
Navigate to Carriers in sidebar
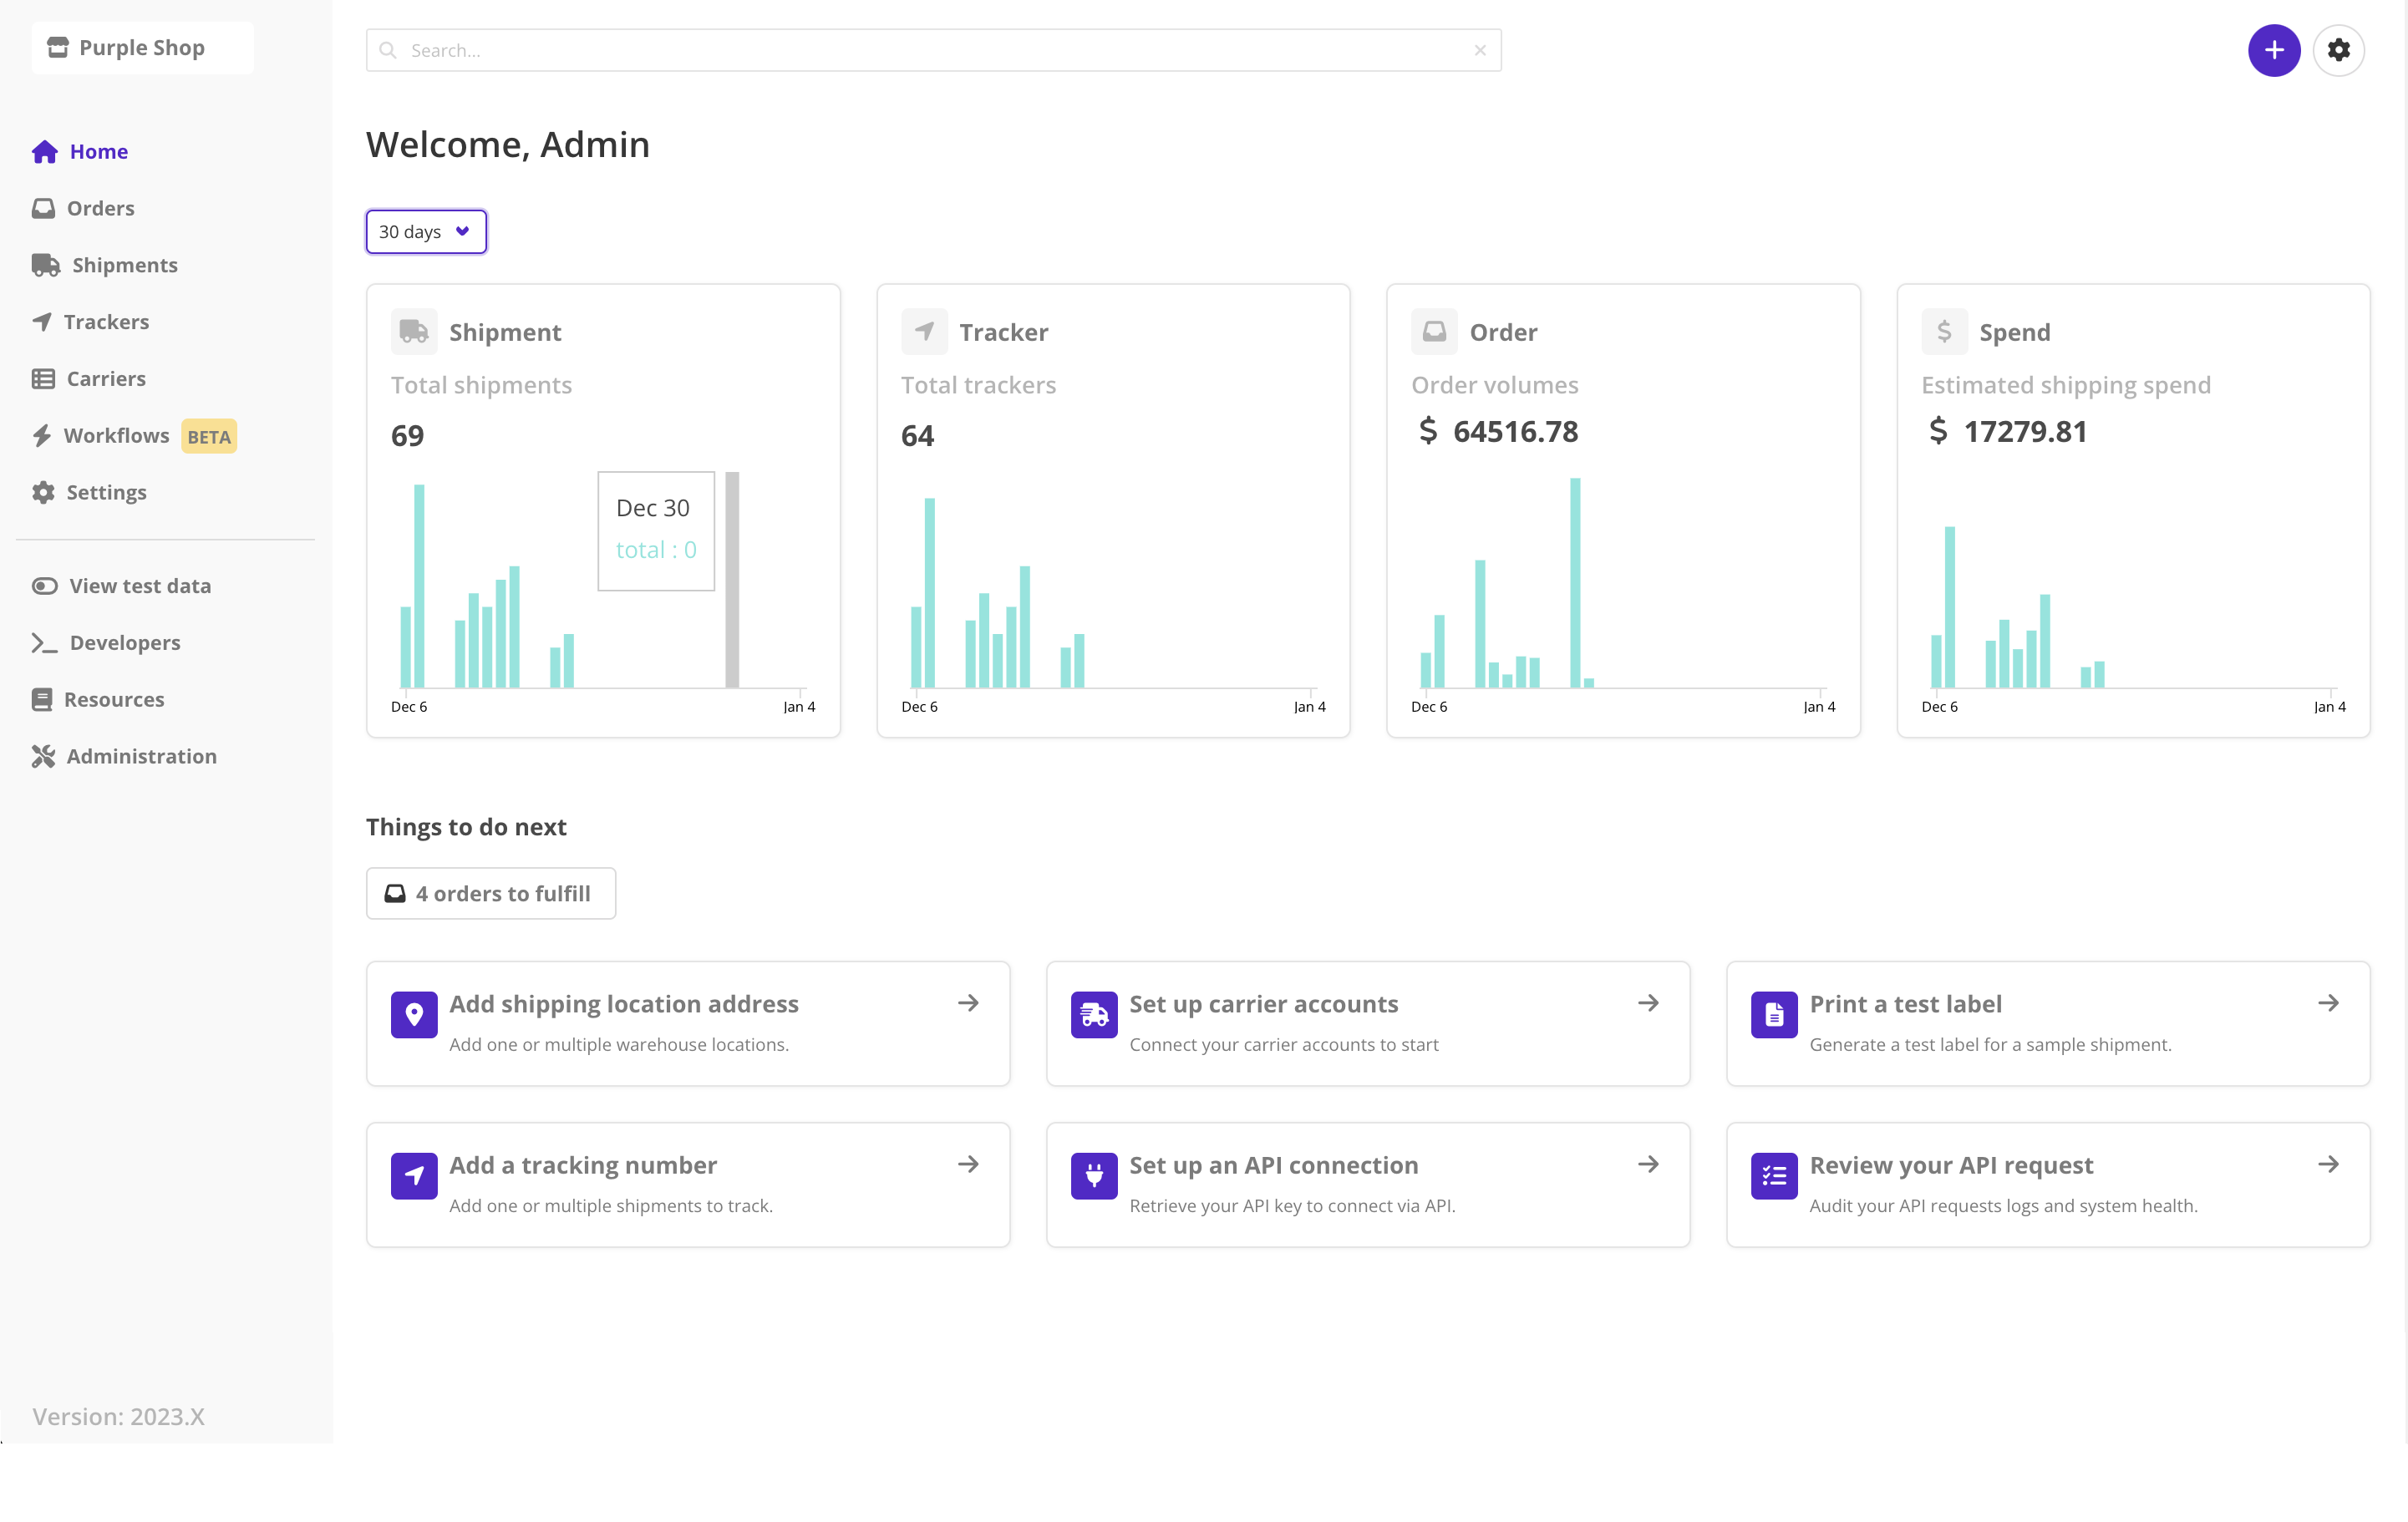click(105, 379)
